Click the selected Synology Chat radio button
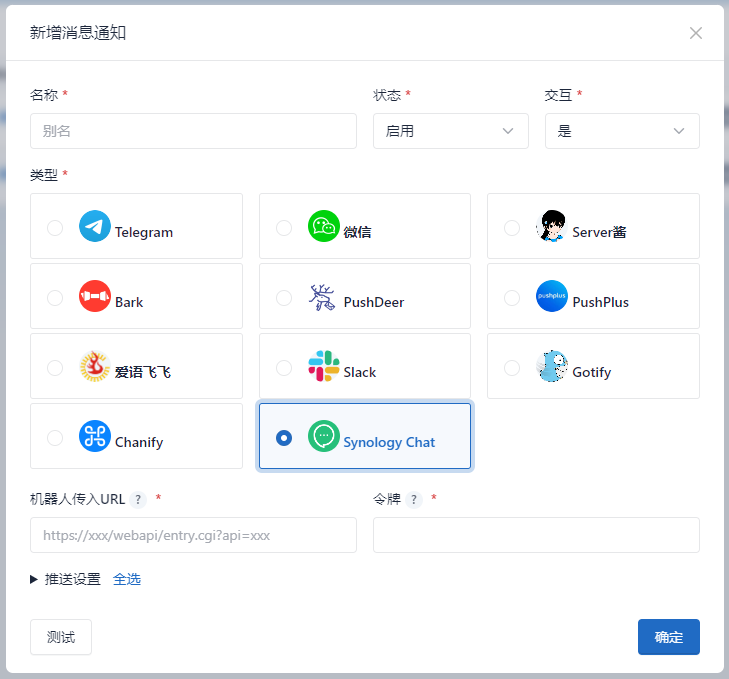Viewport: 729px width, 679px height. [284, 438]
